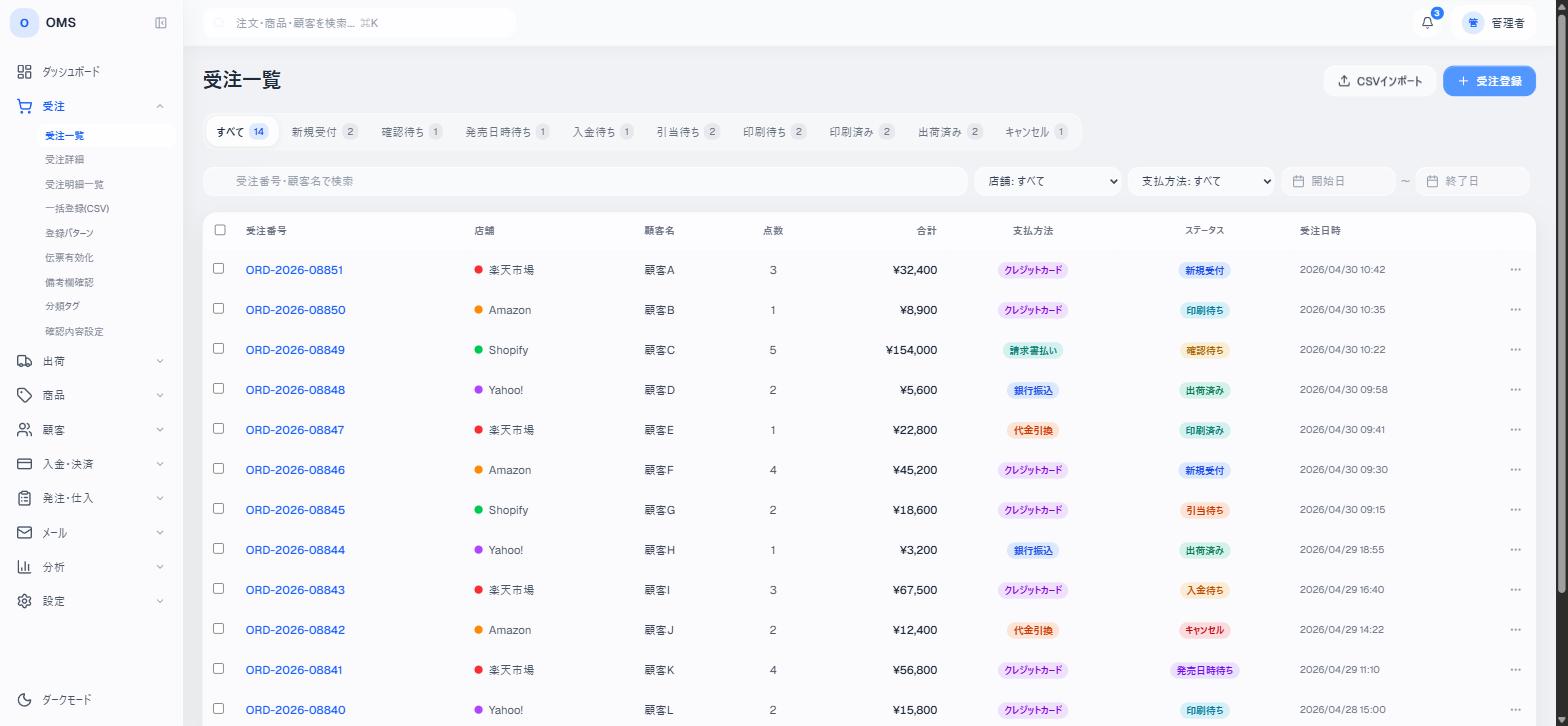Check the box for ORD-2026-08851

click(x=219, y=269)
